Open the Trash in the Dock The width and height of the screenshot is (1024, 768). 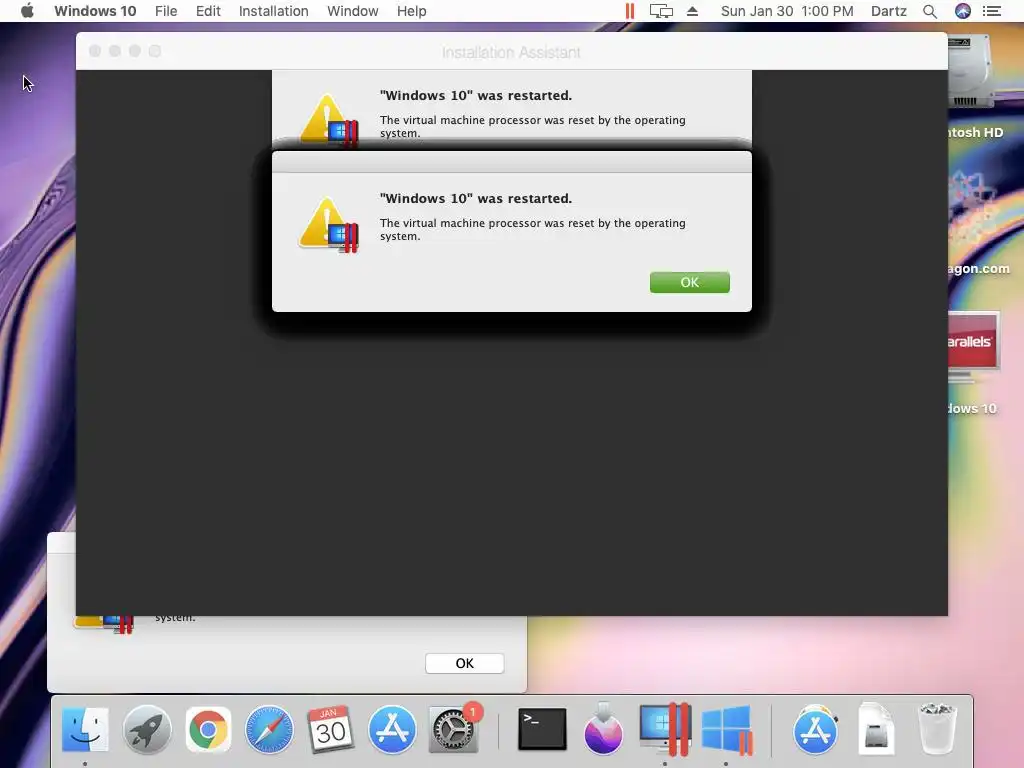937,729
